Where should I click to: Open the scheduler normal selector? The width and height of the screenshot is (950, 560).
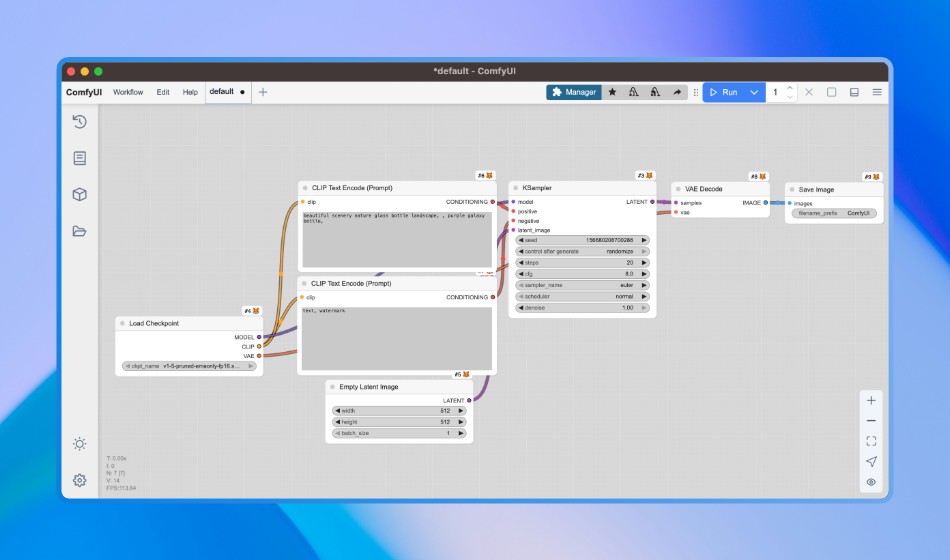[582, 296]
